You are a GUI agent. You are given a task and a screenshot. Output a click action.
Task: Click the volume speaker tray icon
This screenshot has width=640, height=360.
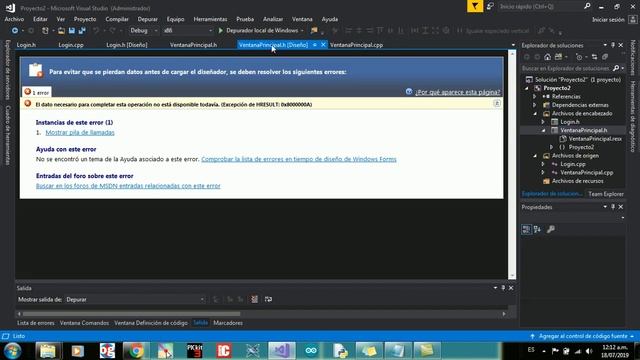pyautogui.click(x=589, y=351)
